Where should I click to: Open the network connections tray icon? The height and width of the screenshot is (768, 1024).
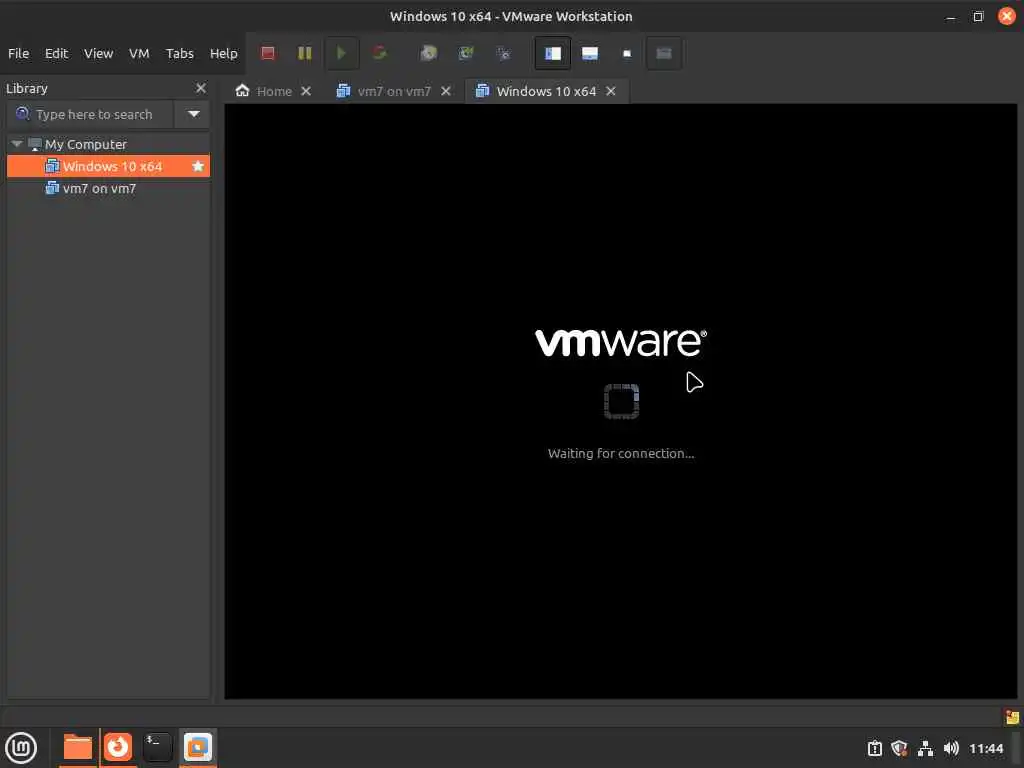pyautogui.click(x=925, y=748)
